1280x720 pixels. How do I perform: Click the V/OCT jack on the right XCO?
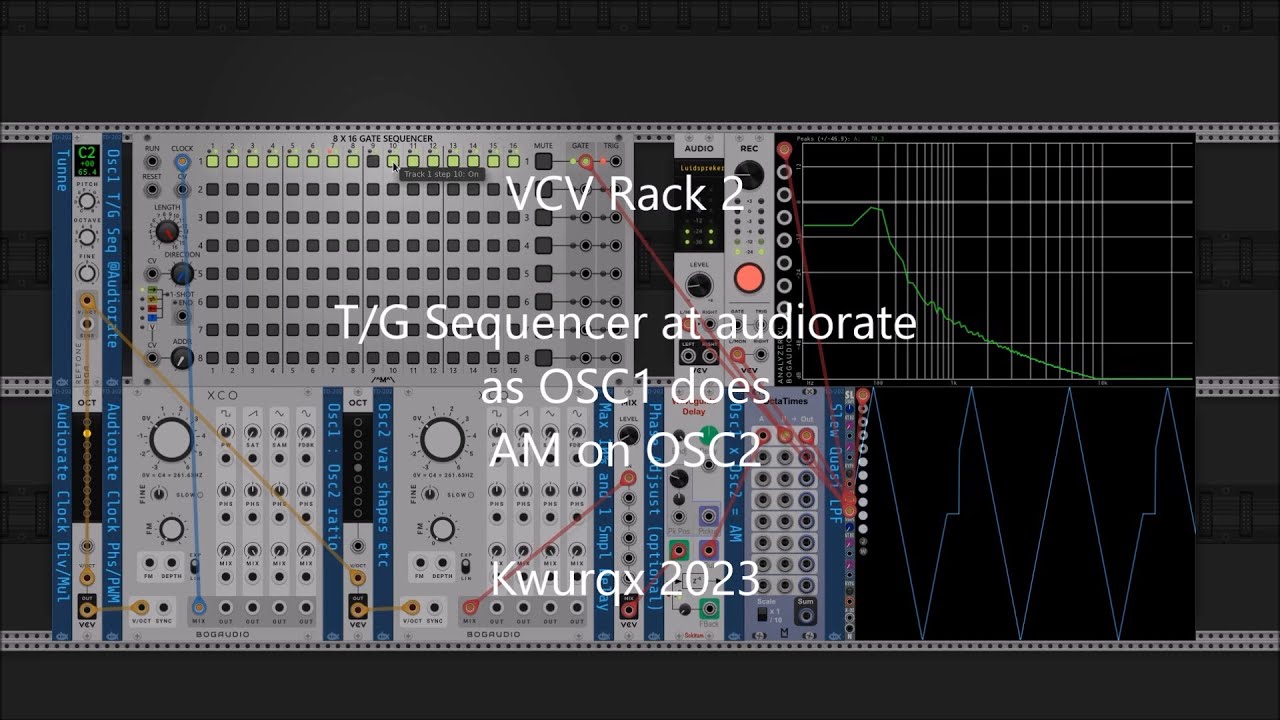pos(411,606)
